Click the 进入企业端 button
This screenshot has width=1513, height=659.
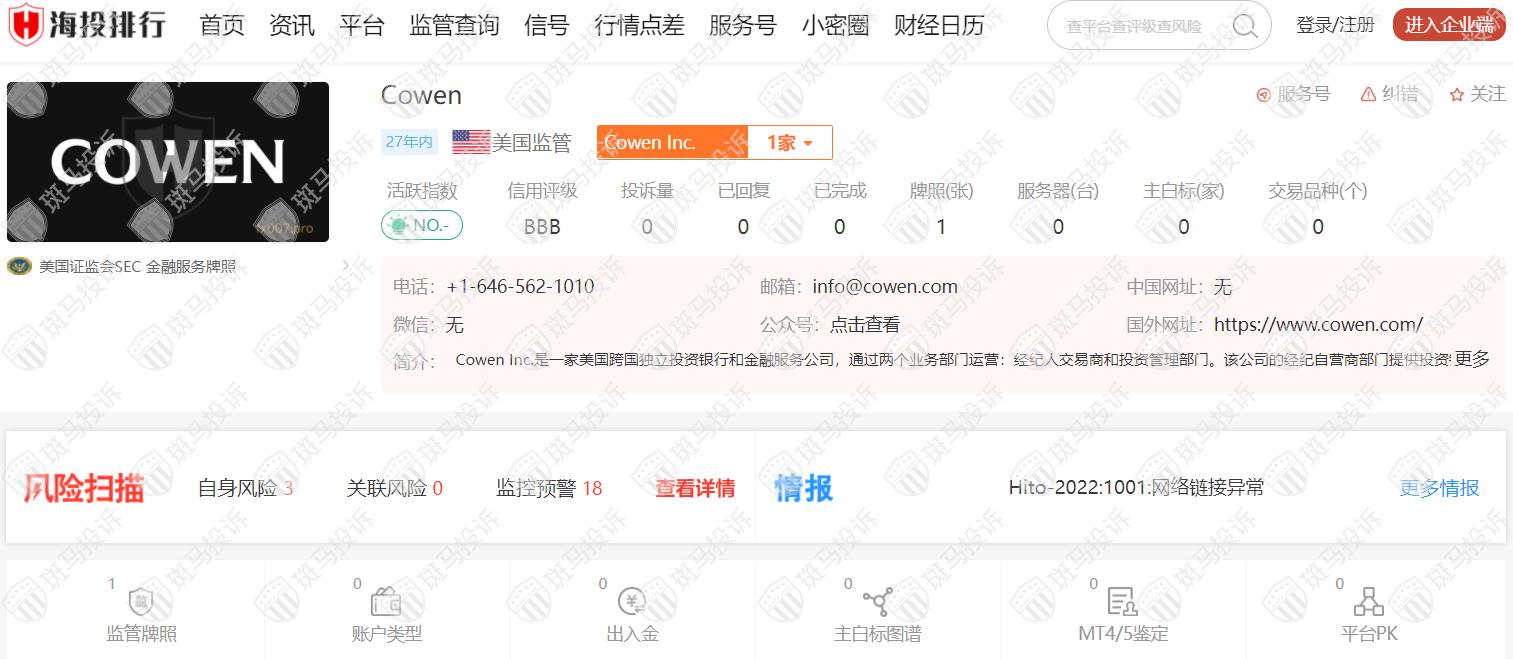click(1448, 26)
